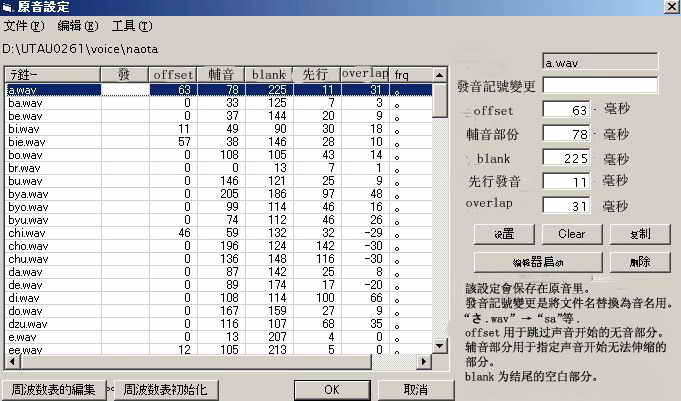681x401 pixels.
Task: Select the e.wav row
Action: 219,337
